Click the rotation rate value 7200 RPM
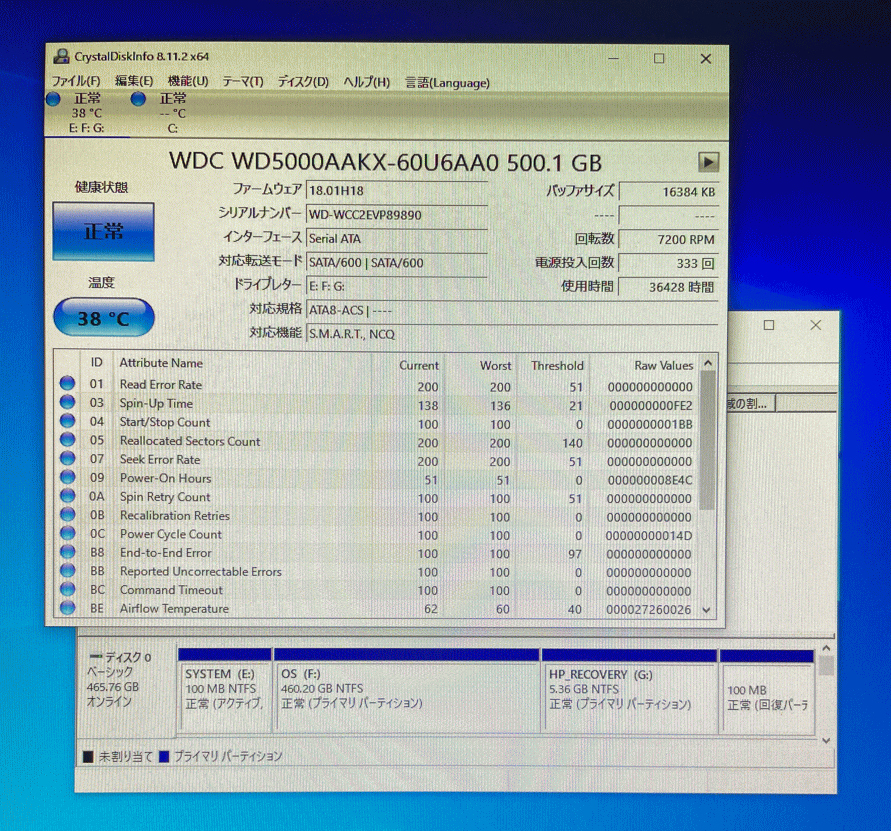The image size is (891, 831). pyautogui.click(x=668, y=239)
